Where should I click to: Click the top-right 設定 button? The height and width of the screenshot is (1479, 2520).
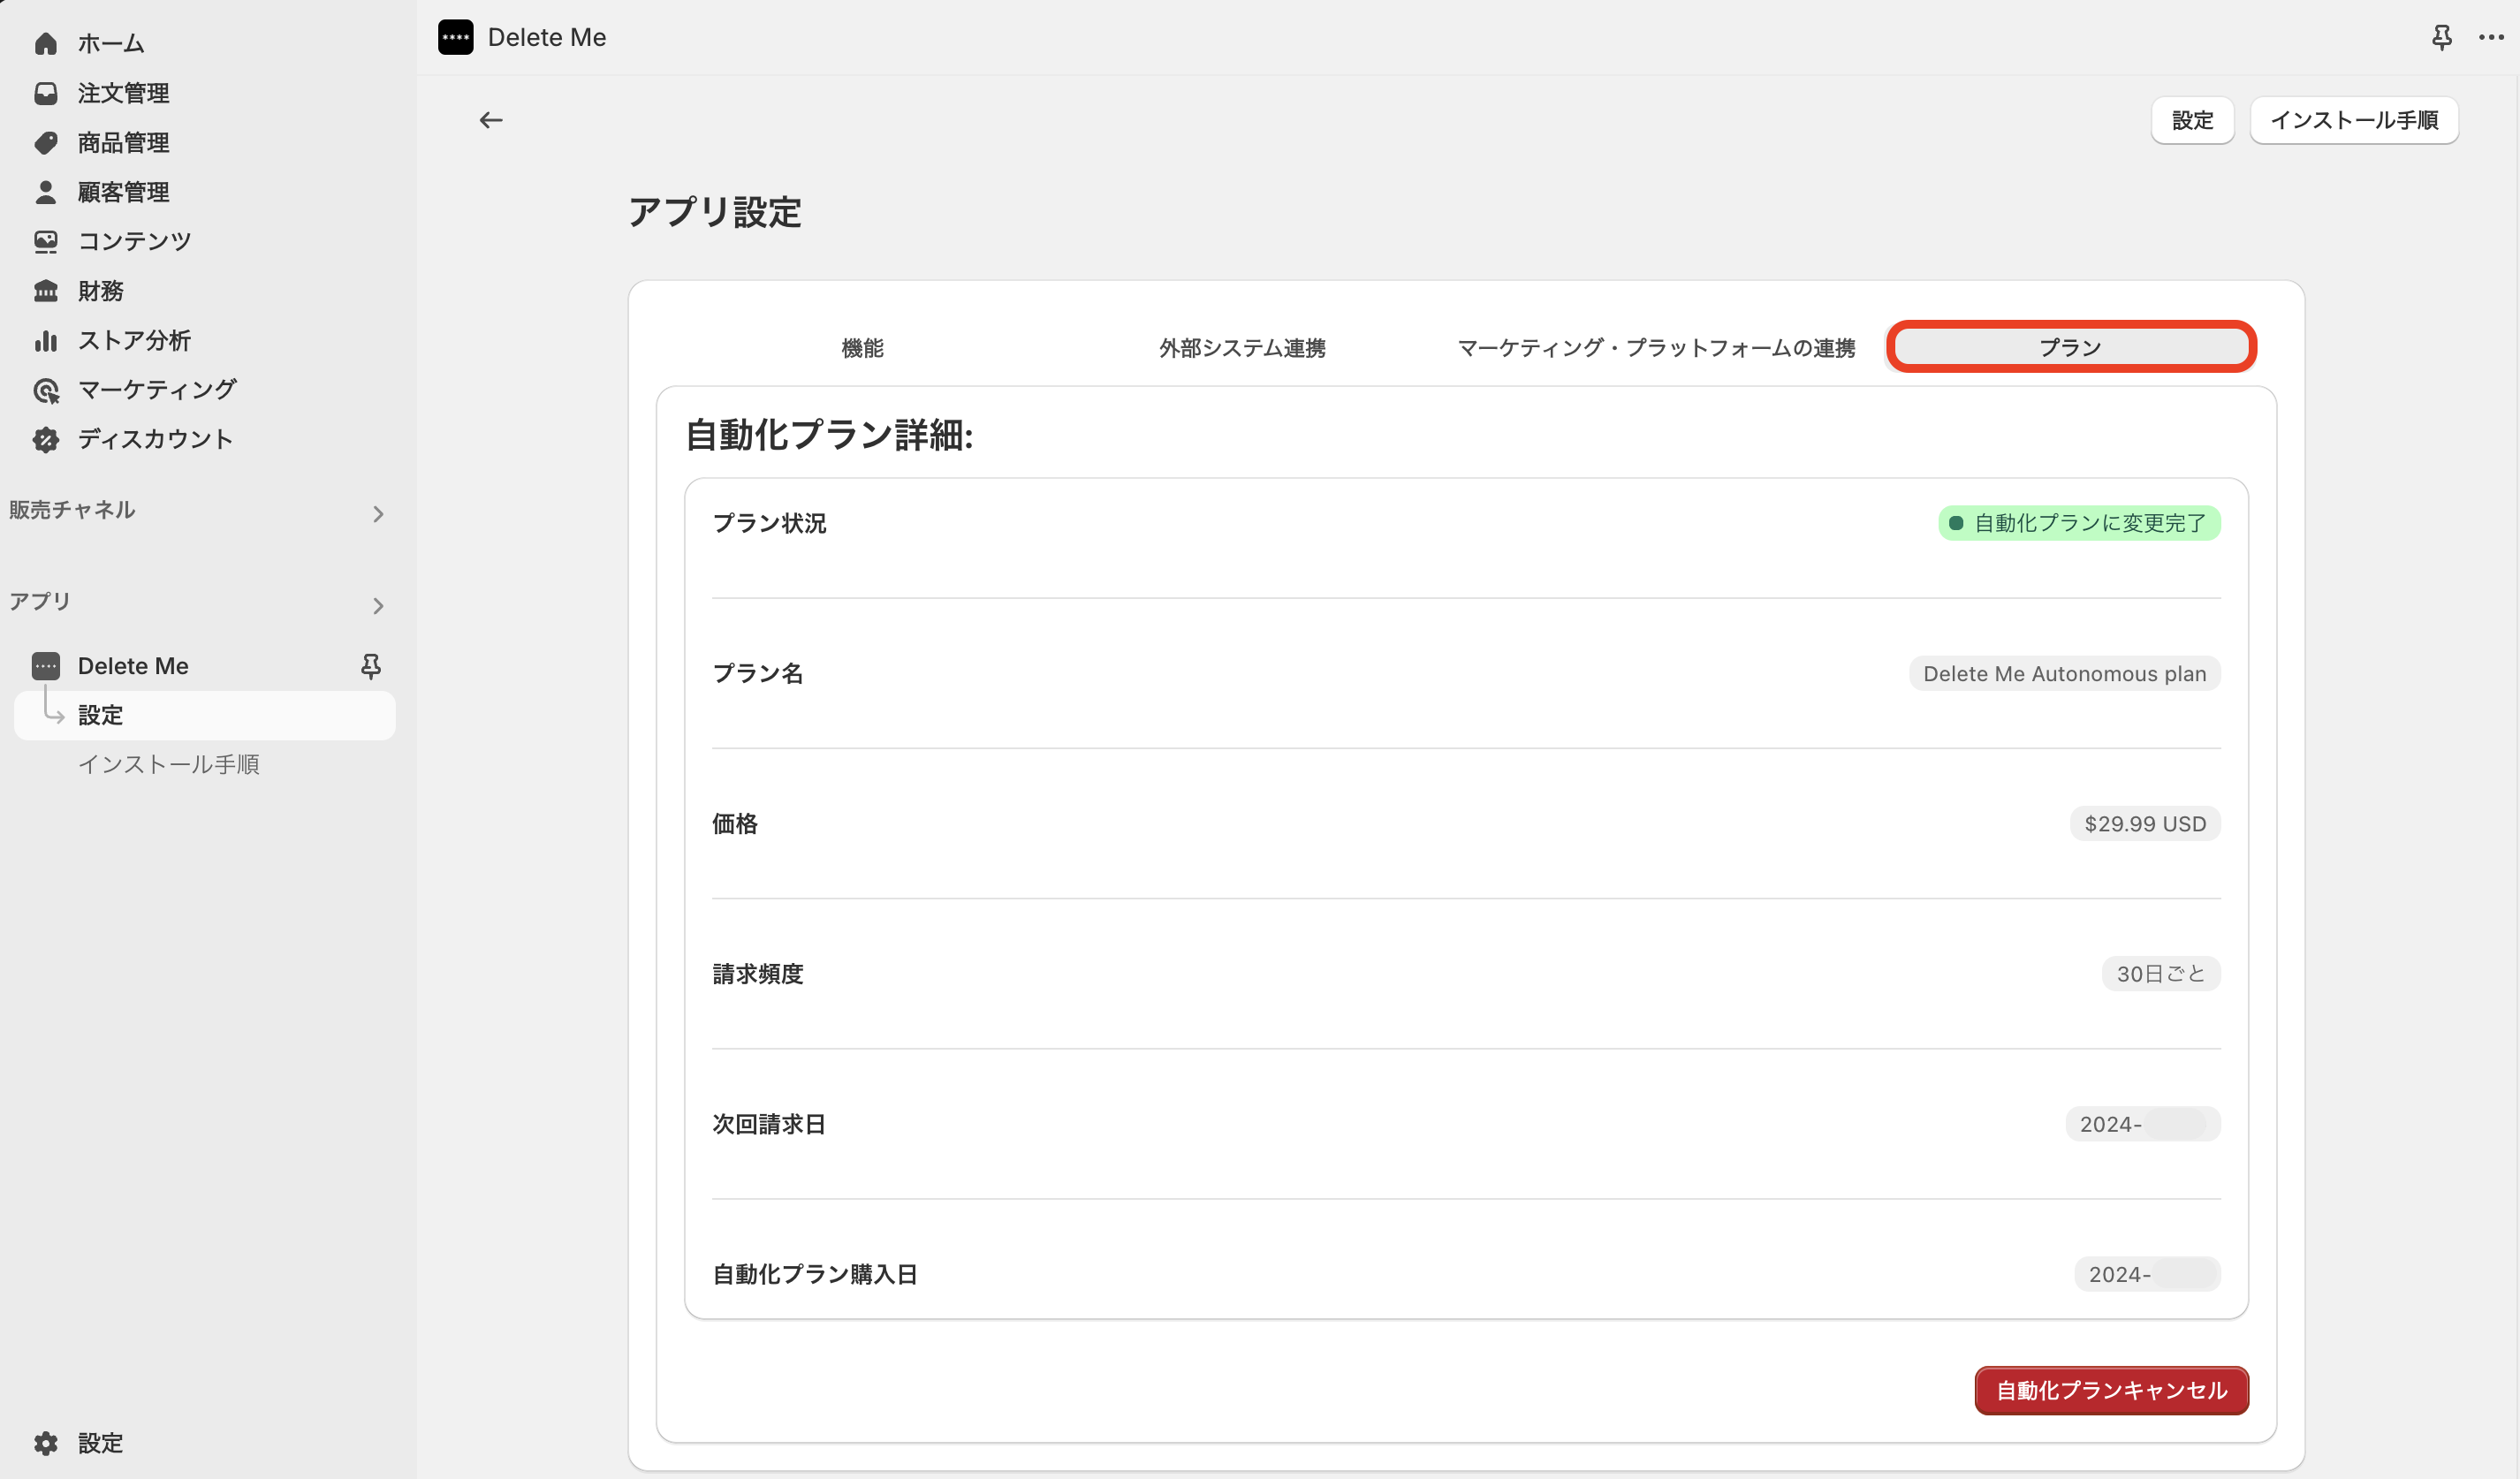pyautogui.click(x=2192, y=120)
